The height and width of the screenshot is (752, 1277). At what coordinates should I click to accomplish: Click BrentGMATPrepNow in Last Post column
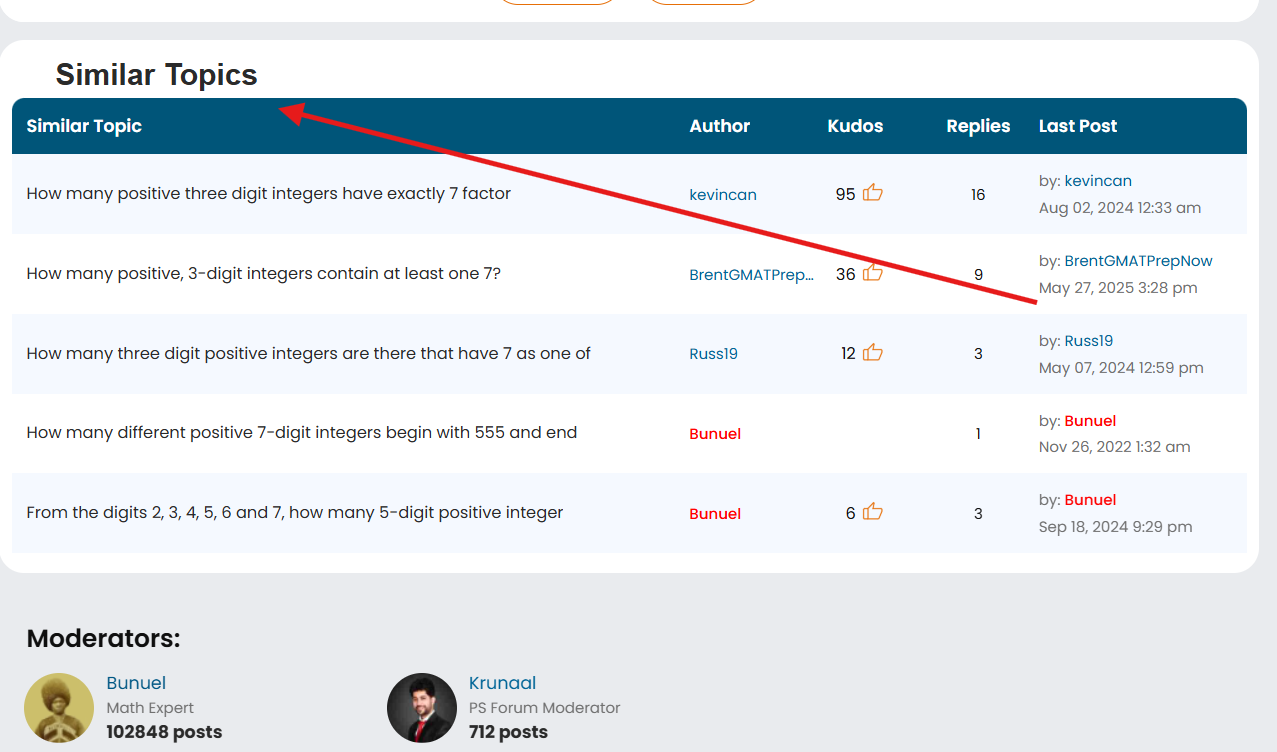[1138, 261]
